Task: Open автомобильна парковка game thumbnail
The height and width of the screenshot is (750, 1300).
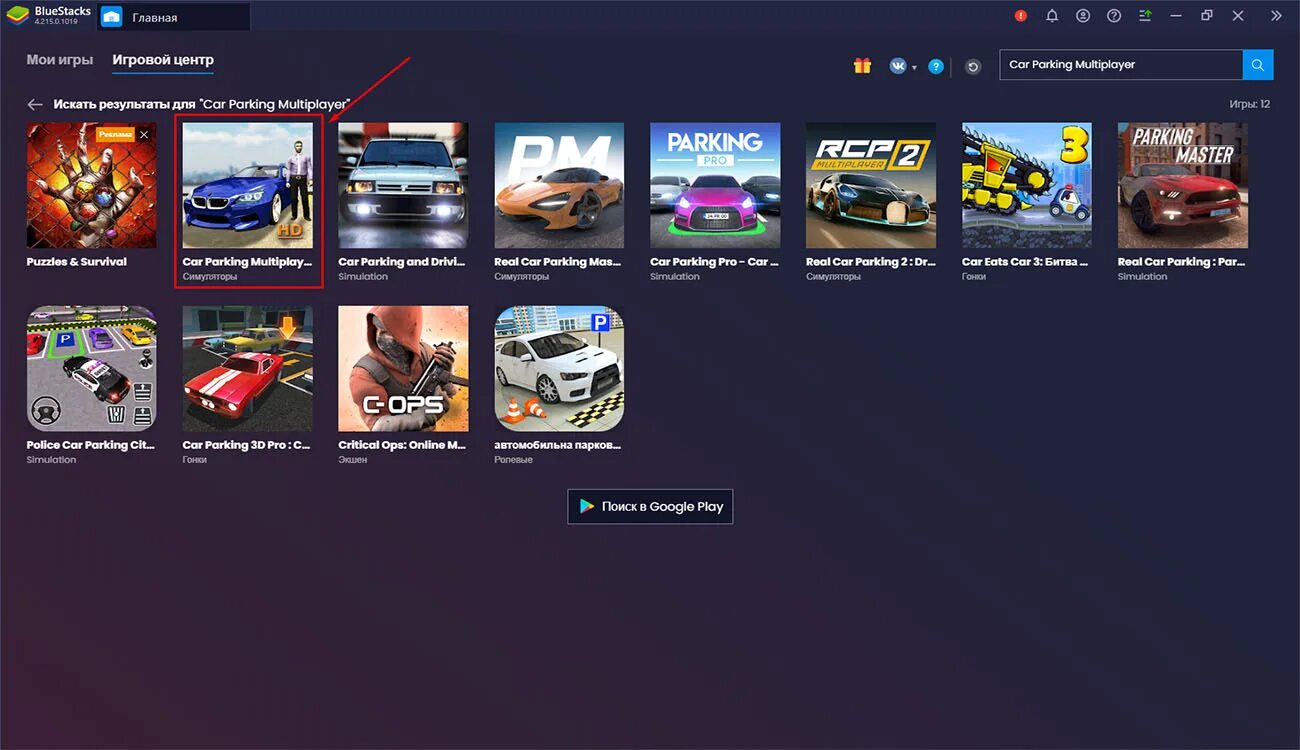Action: coord(559,369)
